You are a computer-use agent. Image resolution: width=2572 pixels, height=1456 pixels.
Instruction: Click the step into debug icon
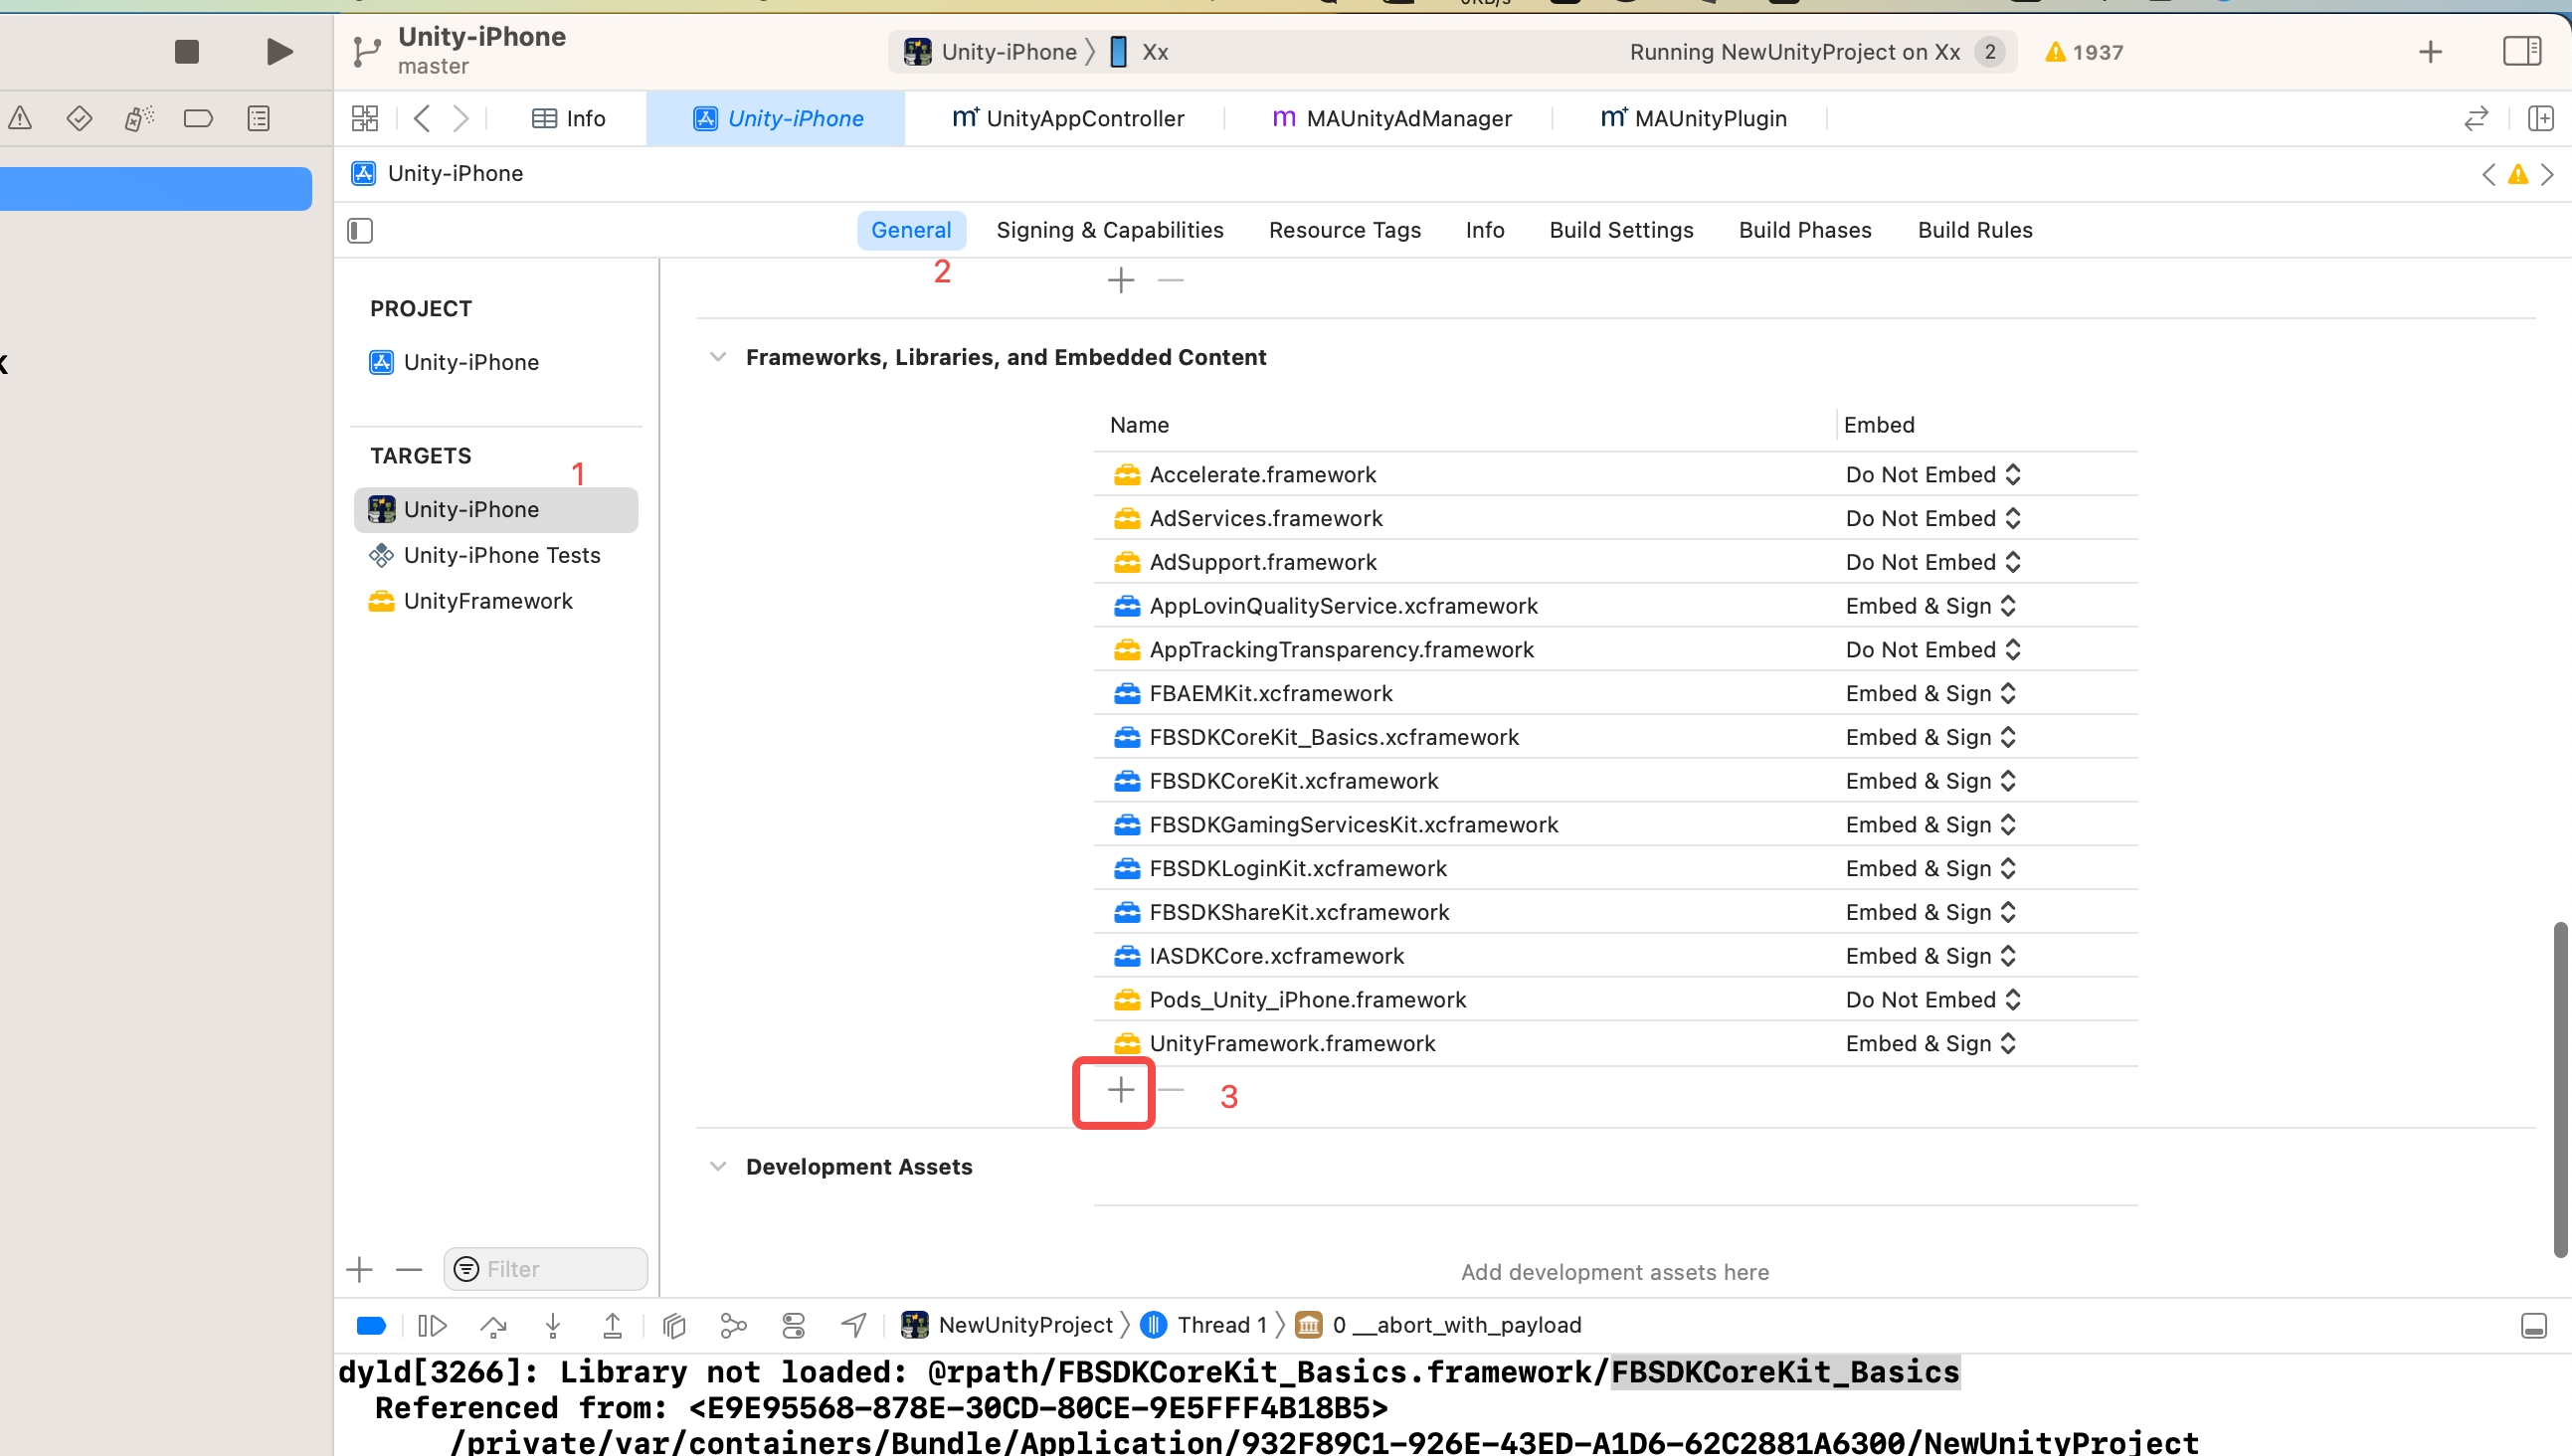(x=552, y=1326)
